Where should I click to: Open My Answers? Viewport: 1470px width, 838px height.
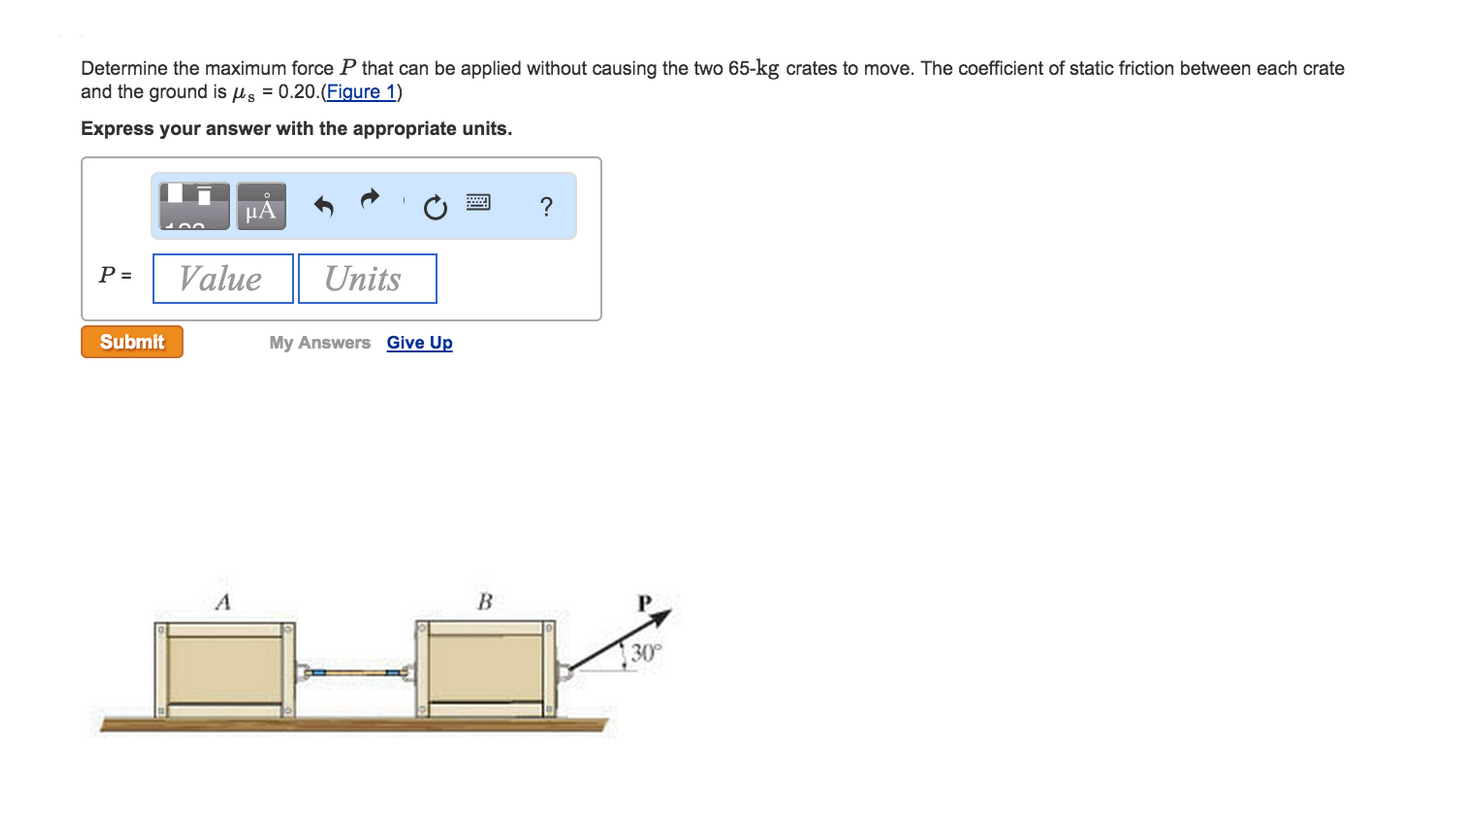click(319, 343)
